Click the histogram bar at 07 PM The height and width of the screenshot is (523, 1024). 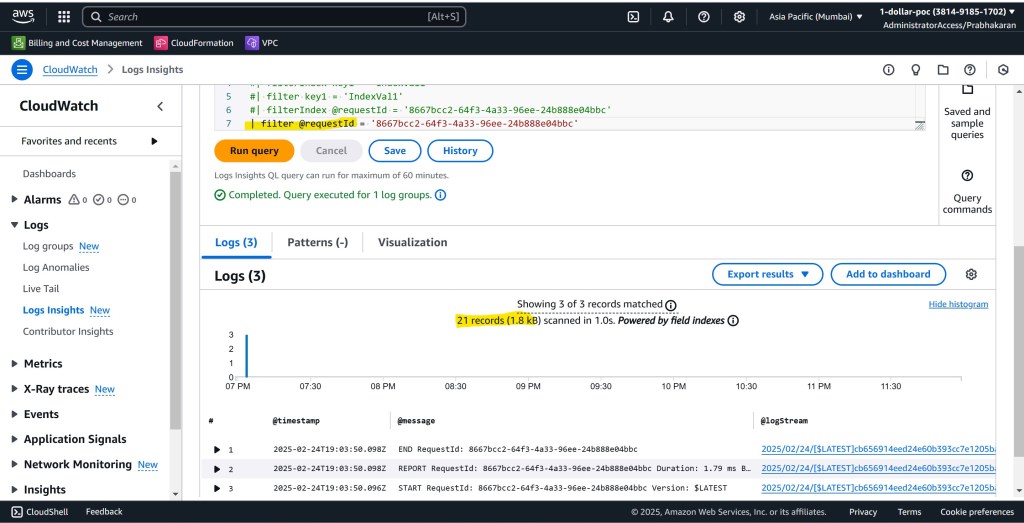coord(246,356)
